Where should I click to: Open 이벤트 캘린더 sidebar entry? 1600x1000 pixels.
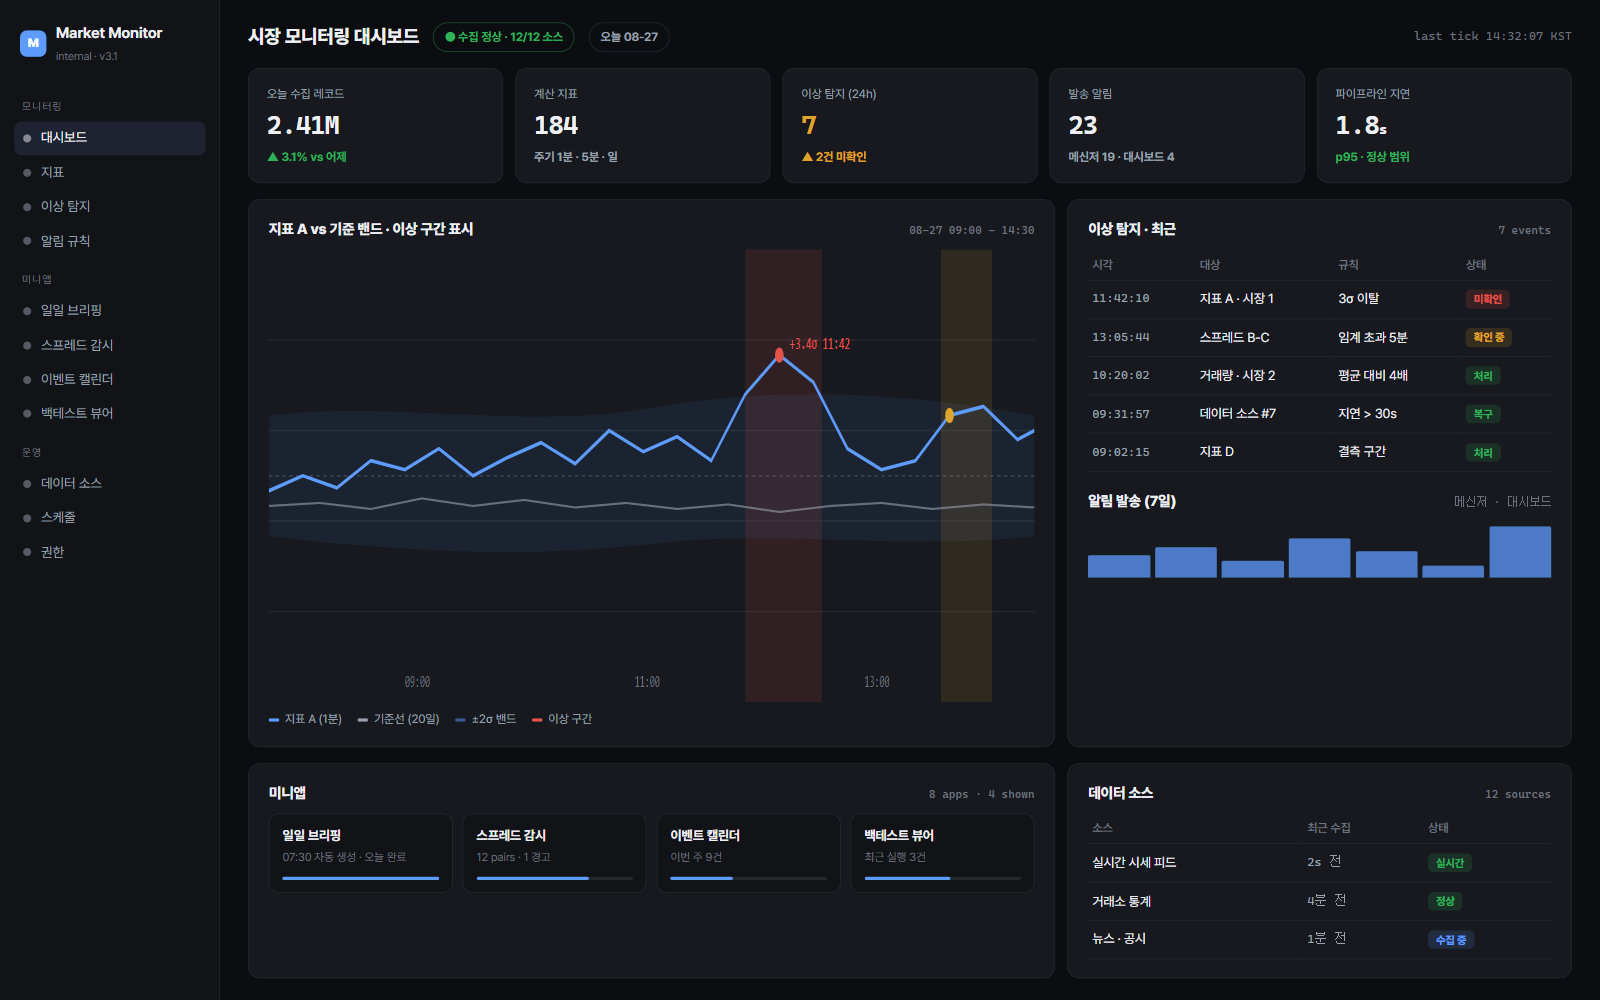110,379
